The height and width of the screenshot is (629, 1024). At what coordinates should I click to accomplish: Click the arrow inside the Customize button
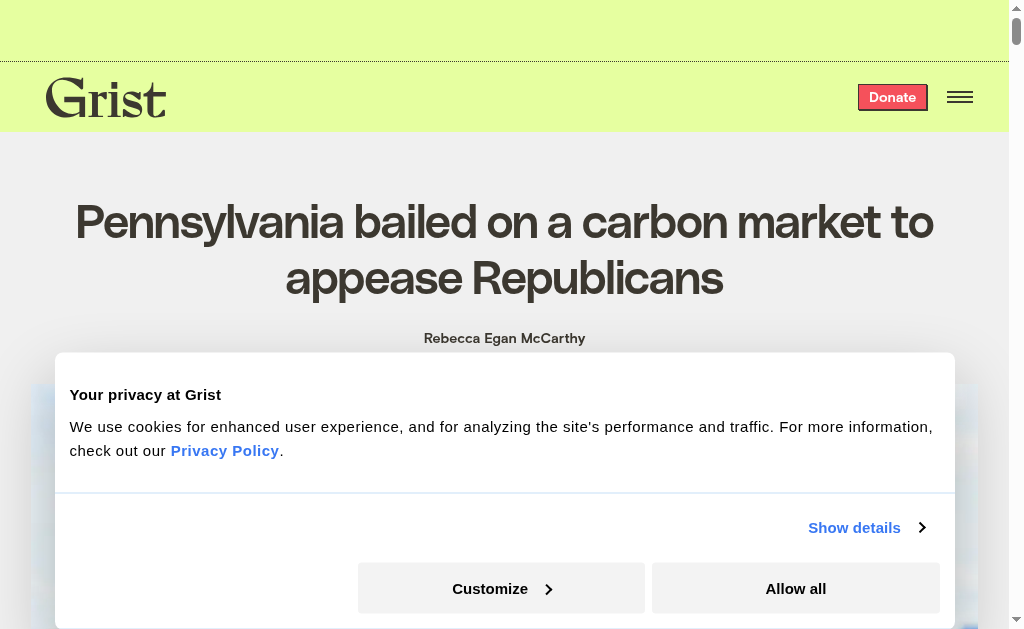[x=549, y=590]
